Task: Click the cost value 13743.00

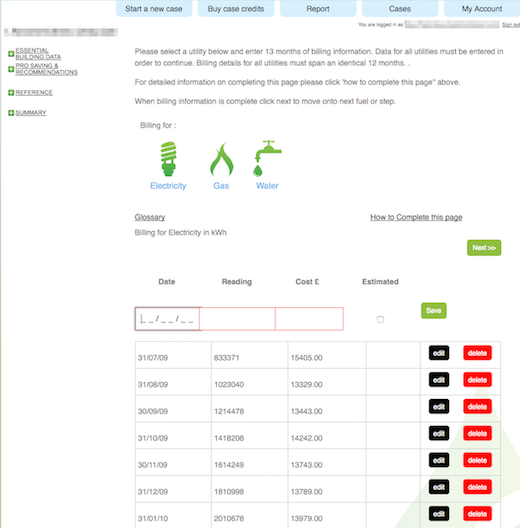Action: pyautogui.click(x=306, y=465)
